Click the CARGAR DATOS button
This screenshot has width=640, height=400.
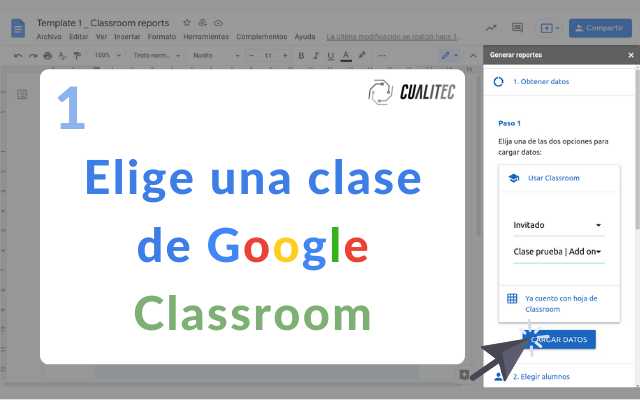pos(559,340)
